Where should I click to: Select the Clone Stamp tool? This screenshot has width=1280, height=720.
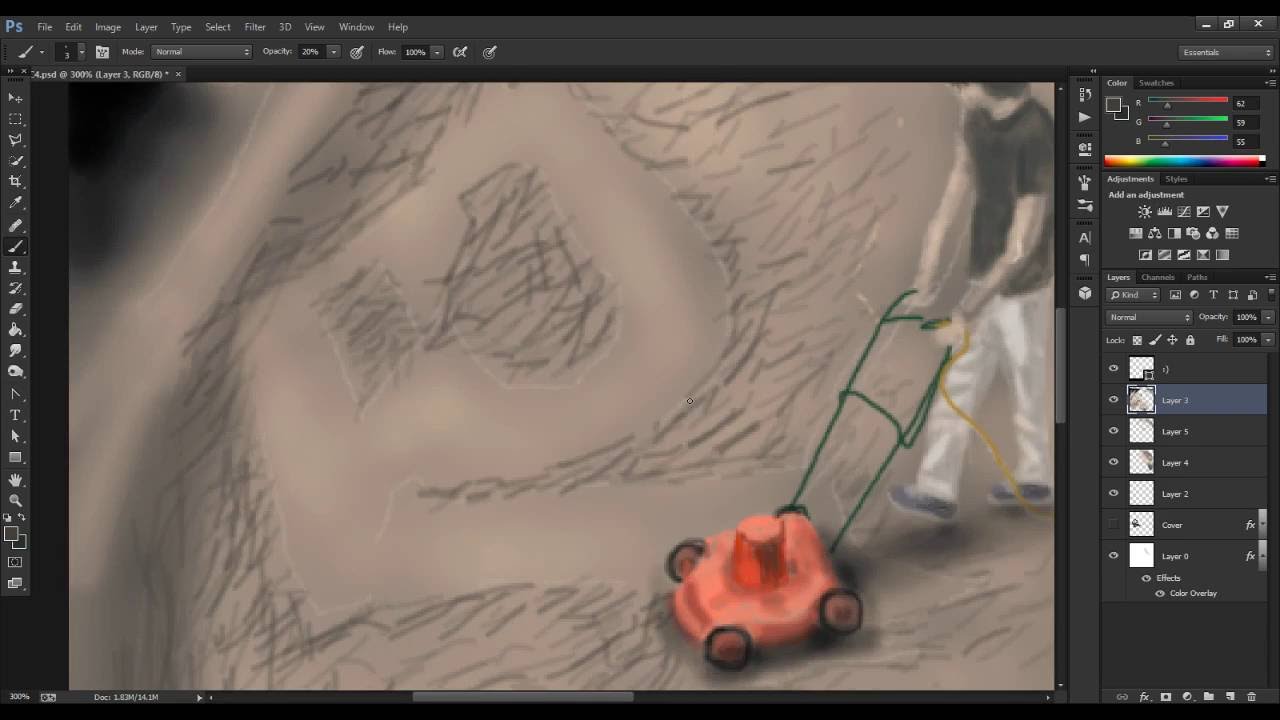pyautogui.click(x=16, y=268)
